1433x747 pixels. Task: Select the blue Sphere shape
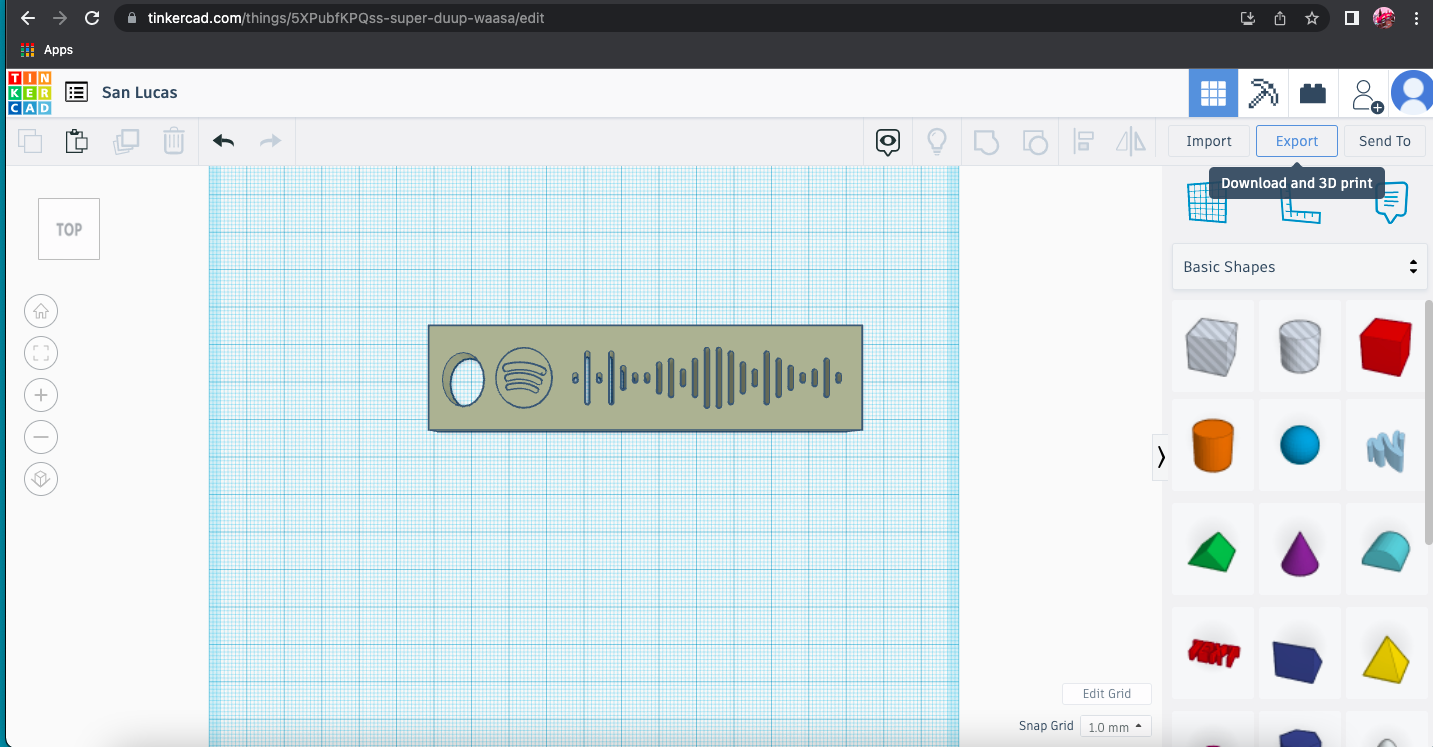click(1300, 446)
